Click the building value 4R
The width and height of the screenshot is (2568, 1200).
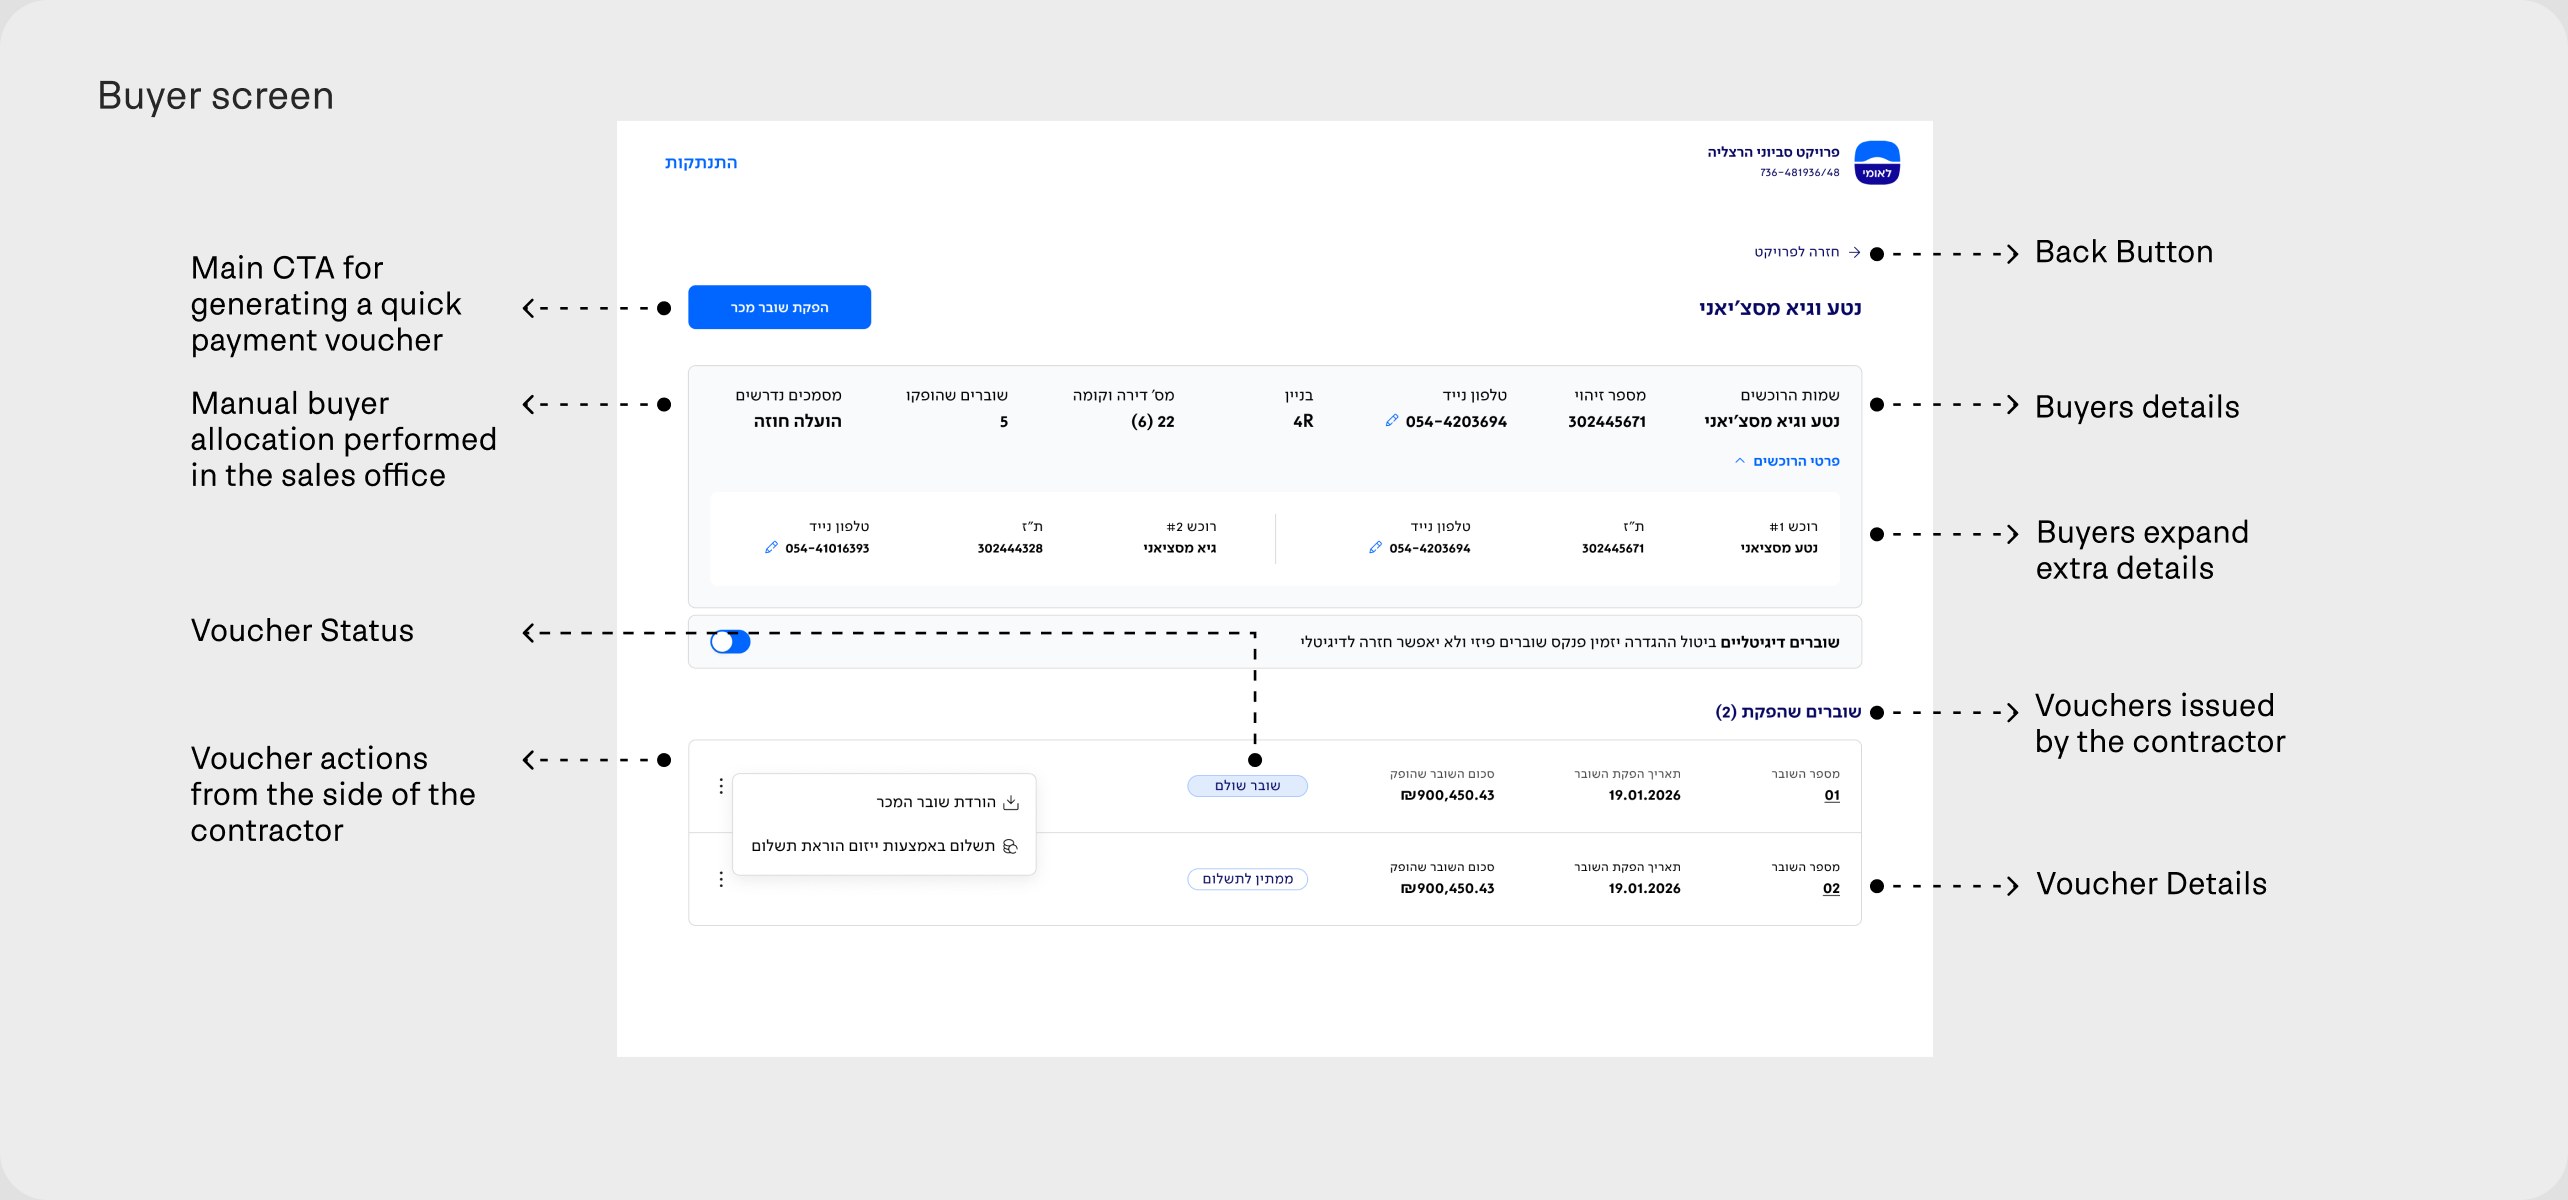click(1303, 422)
